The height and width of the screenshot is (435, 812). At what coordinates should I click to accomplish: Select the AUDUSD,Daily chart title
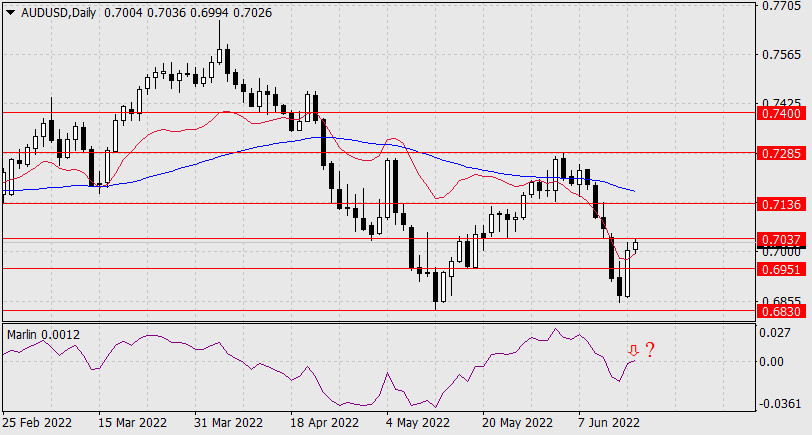[59, 13]
